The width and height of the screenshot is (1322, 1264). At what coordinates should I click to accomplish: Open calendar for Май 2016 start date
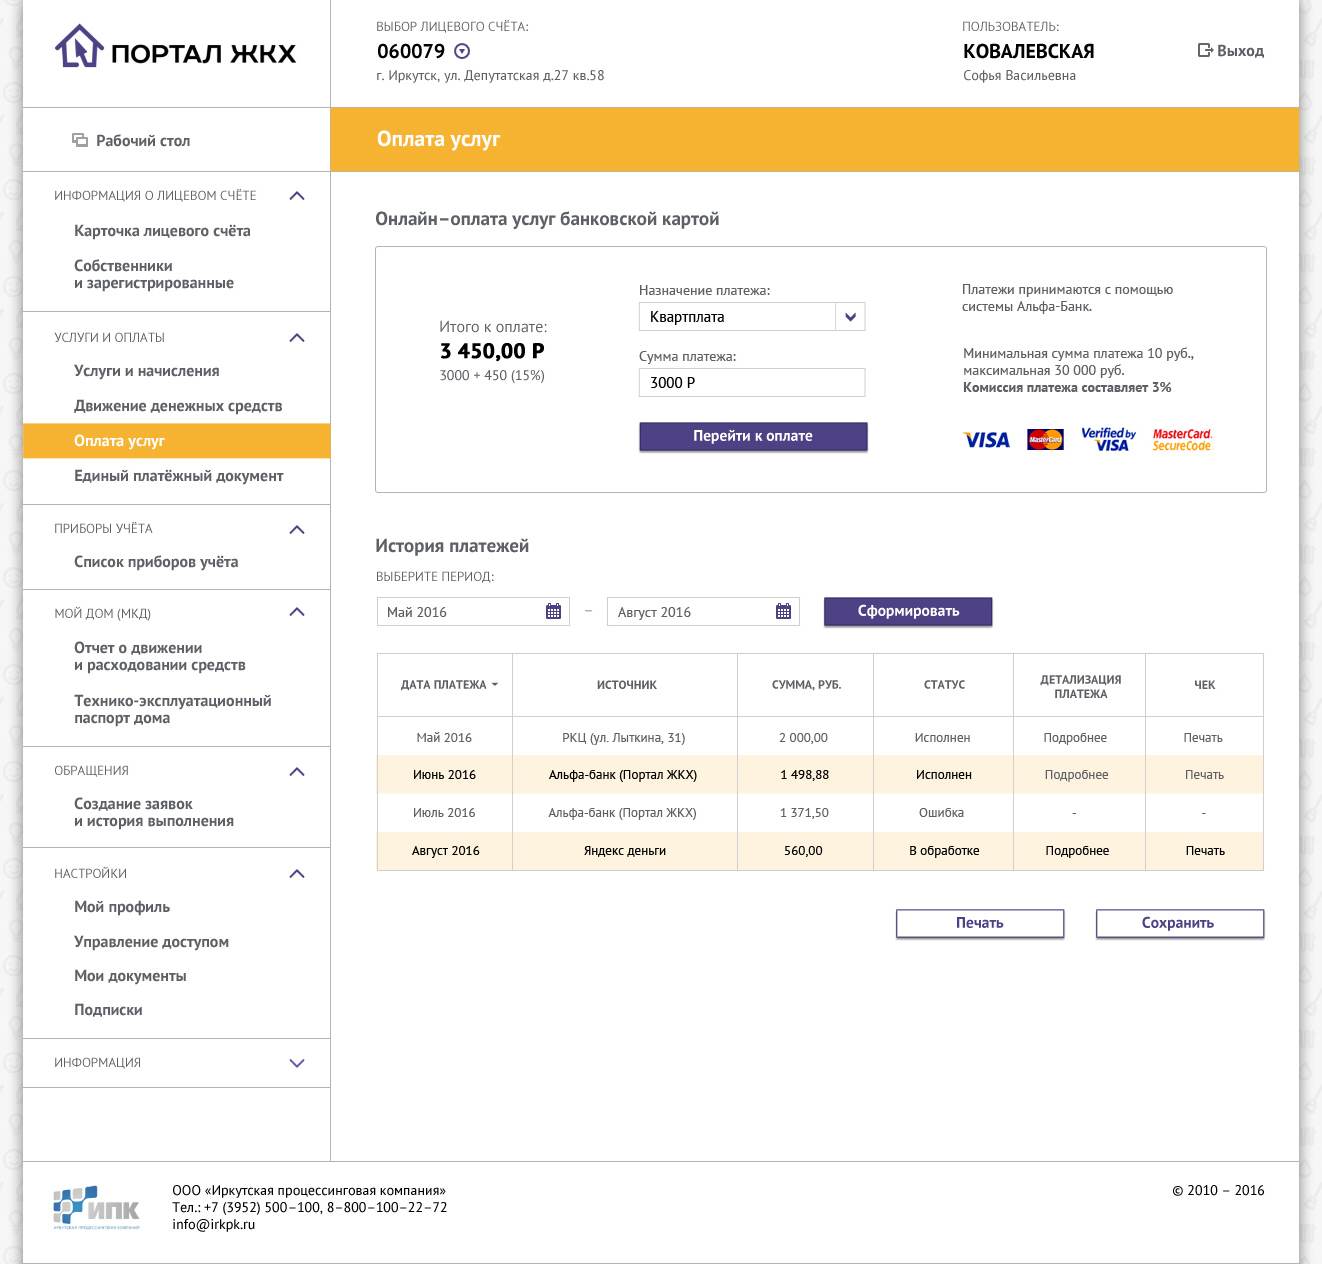553,612
